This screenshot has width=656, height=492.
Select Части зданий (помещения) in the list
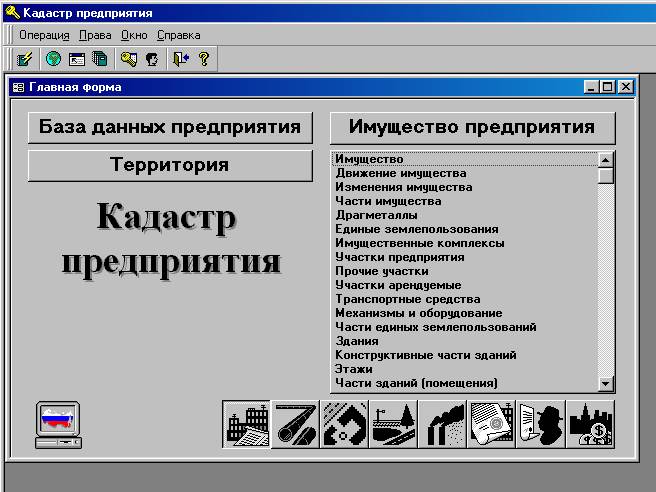click(x=465, y=383)
